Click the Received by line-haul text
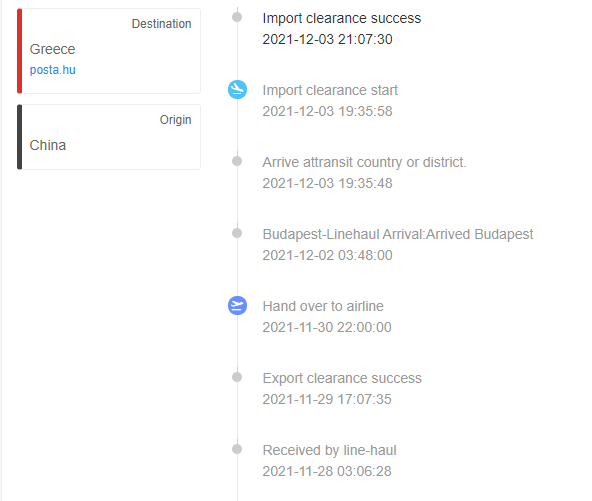592x501 pixels. (x=329, y=450)
